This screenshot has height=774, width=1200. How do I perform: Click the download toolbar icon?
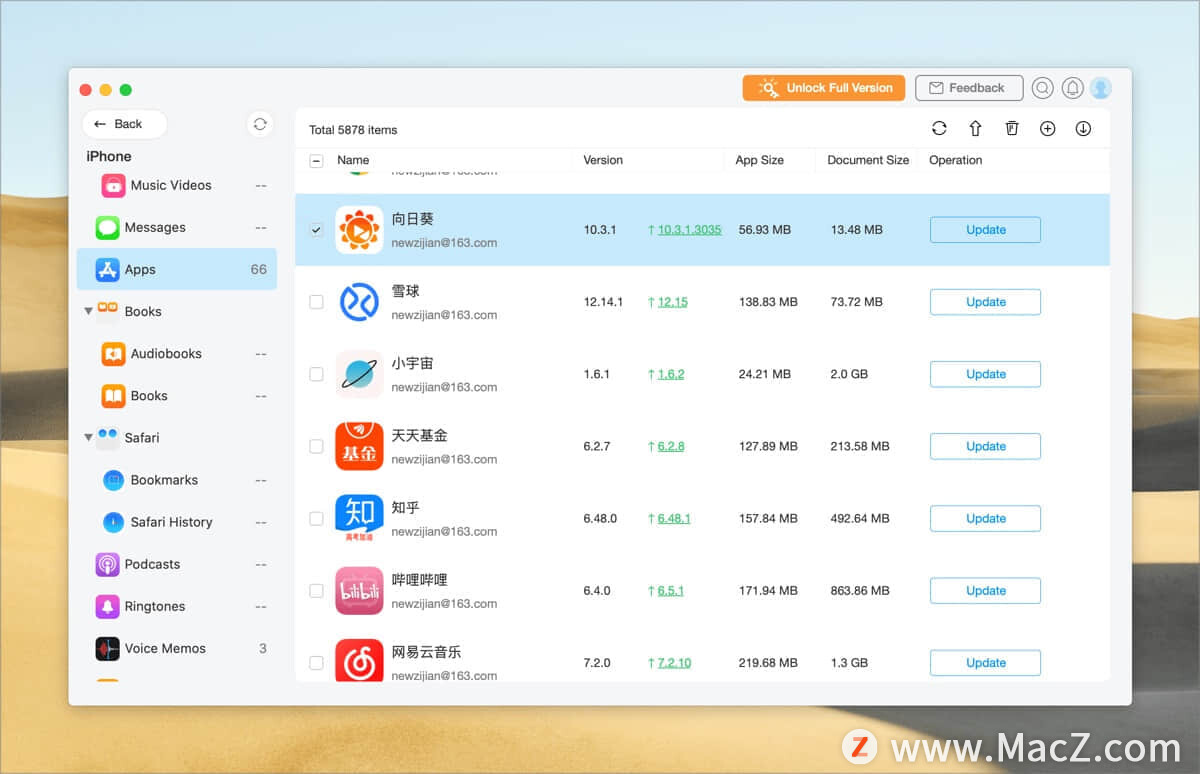pos(1083,129)
